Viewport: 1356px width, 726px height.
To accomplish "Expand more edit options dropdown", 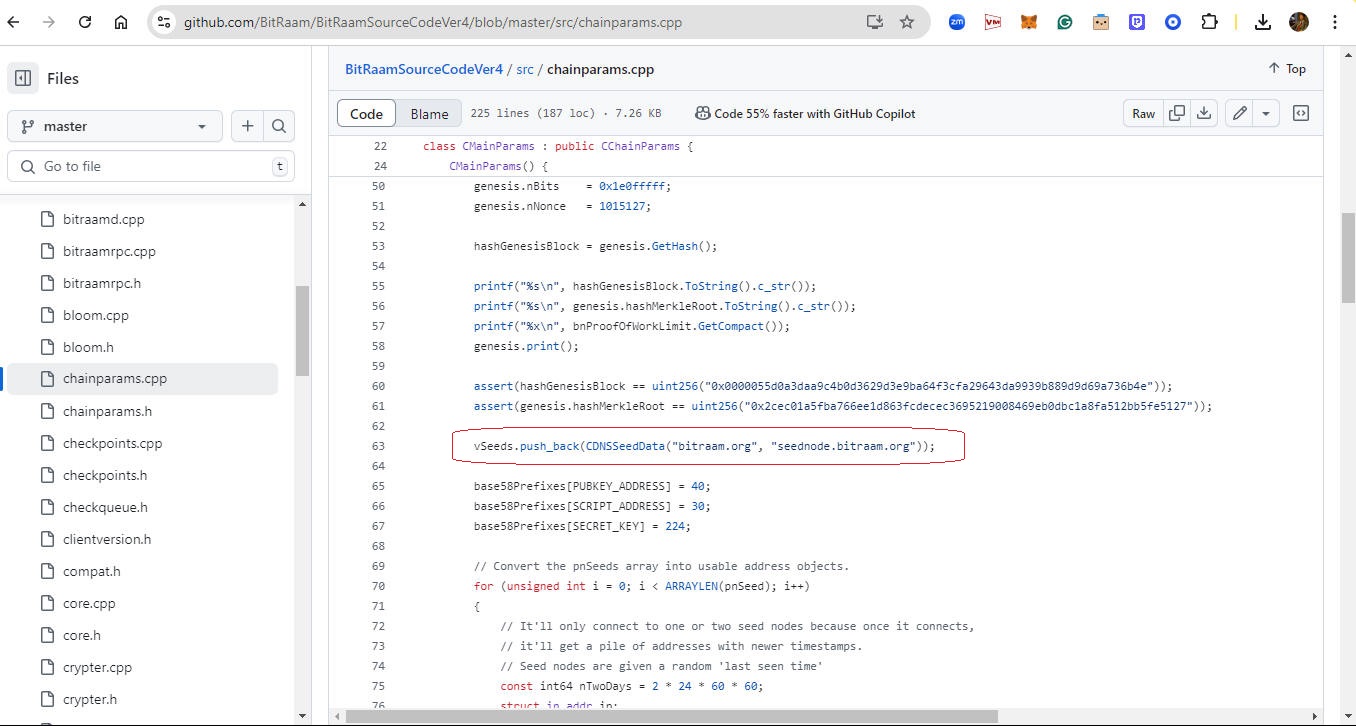I will 1266,113.
